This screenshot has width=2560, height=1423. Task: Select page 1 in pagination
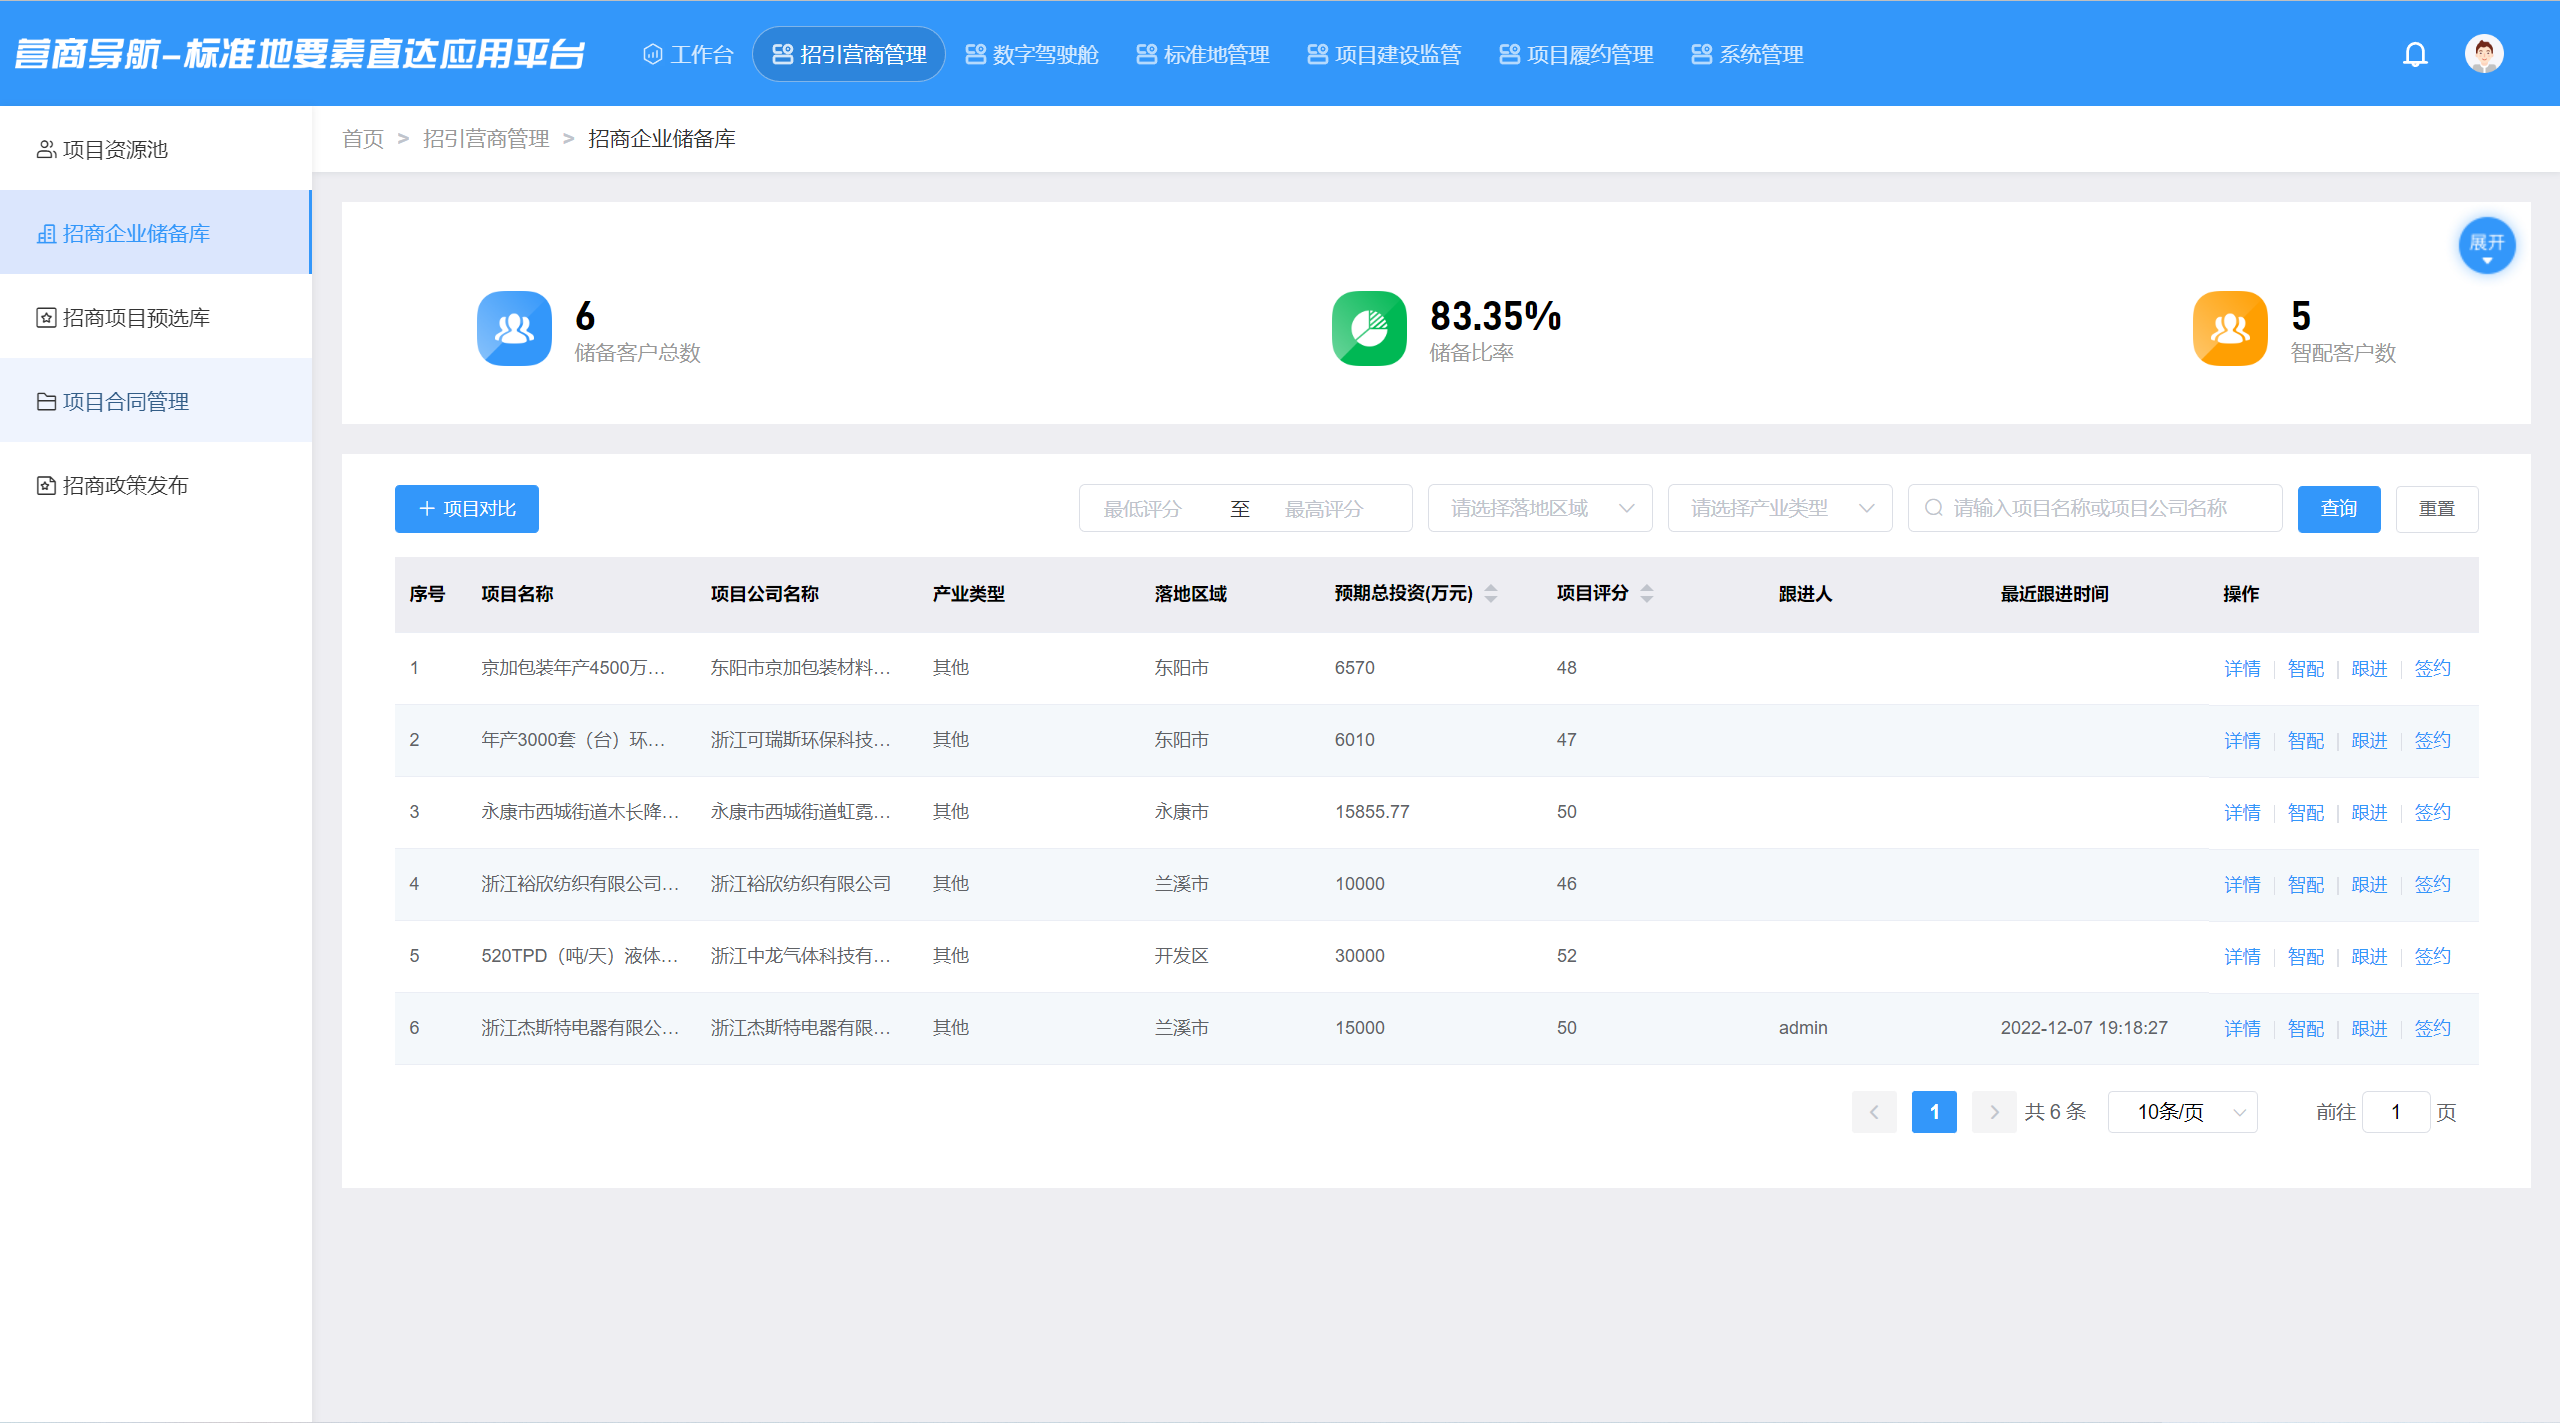click(x=1934, y=1112)
